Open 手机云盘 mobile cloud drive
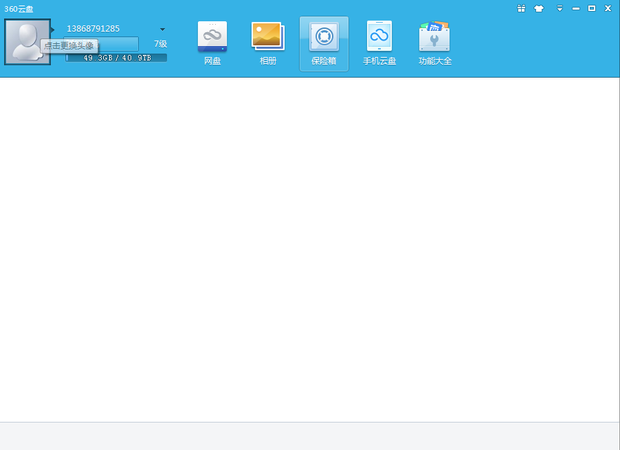 pos(379,44)
